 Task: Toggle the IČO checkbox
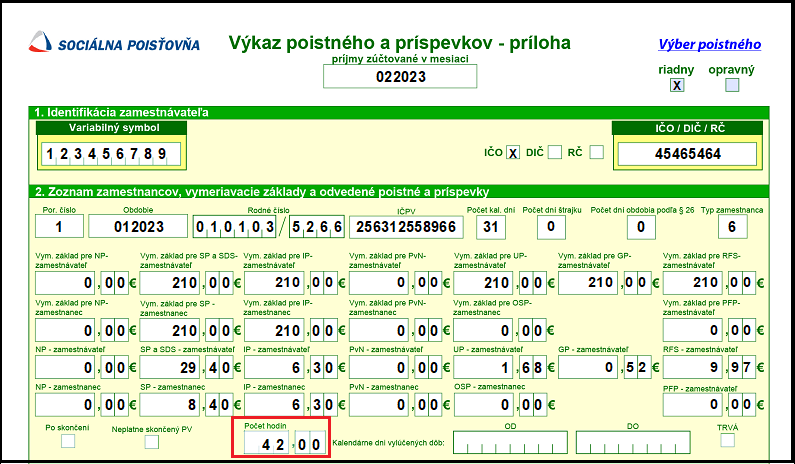(x=513, y=152)
